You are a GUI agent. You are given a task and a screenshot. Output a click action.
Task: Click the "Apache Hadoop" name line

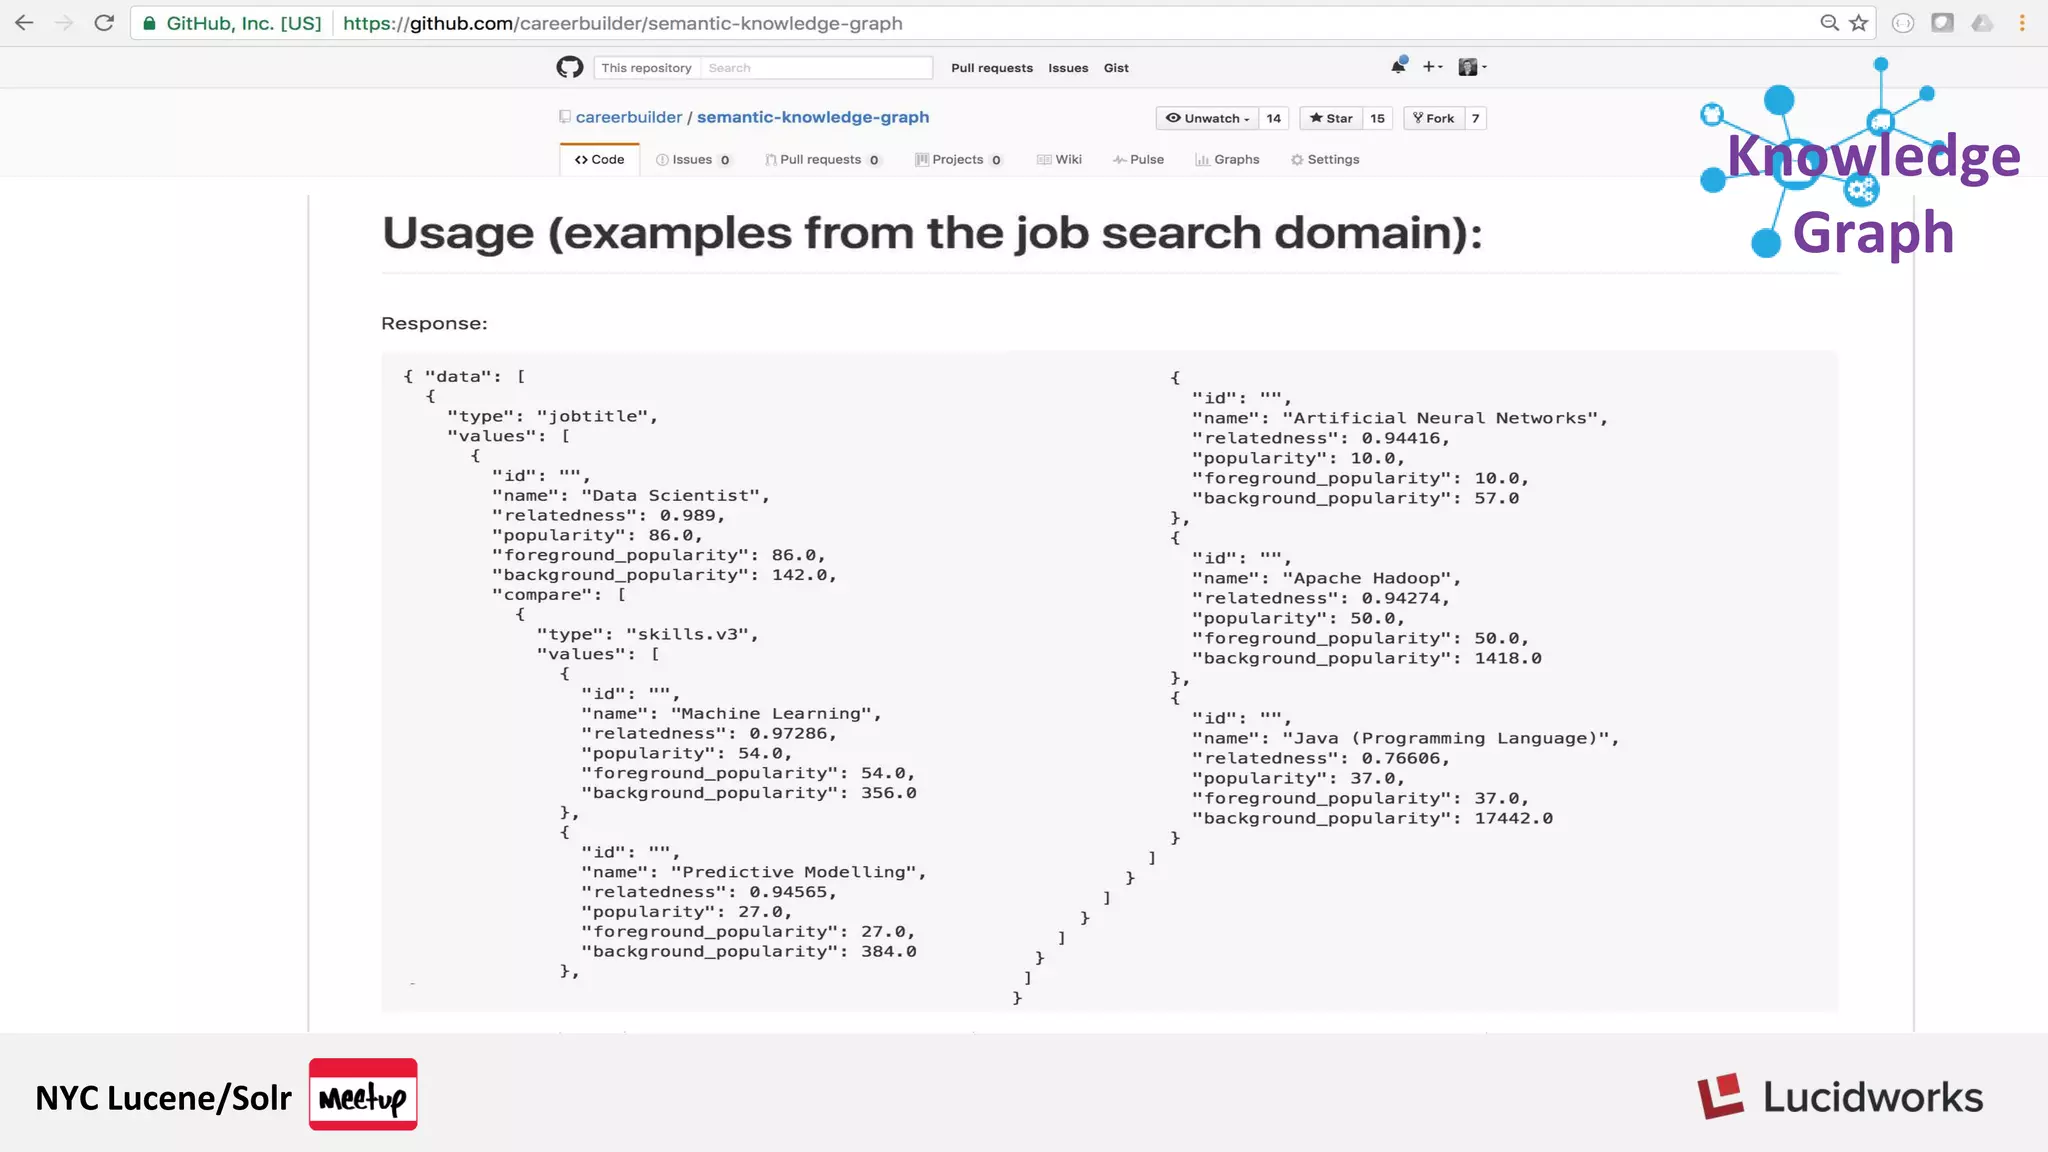[1326, 578]
